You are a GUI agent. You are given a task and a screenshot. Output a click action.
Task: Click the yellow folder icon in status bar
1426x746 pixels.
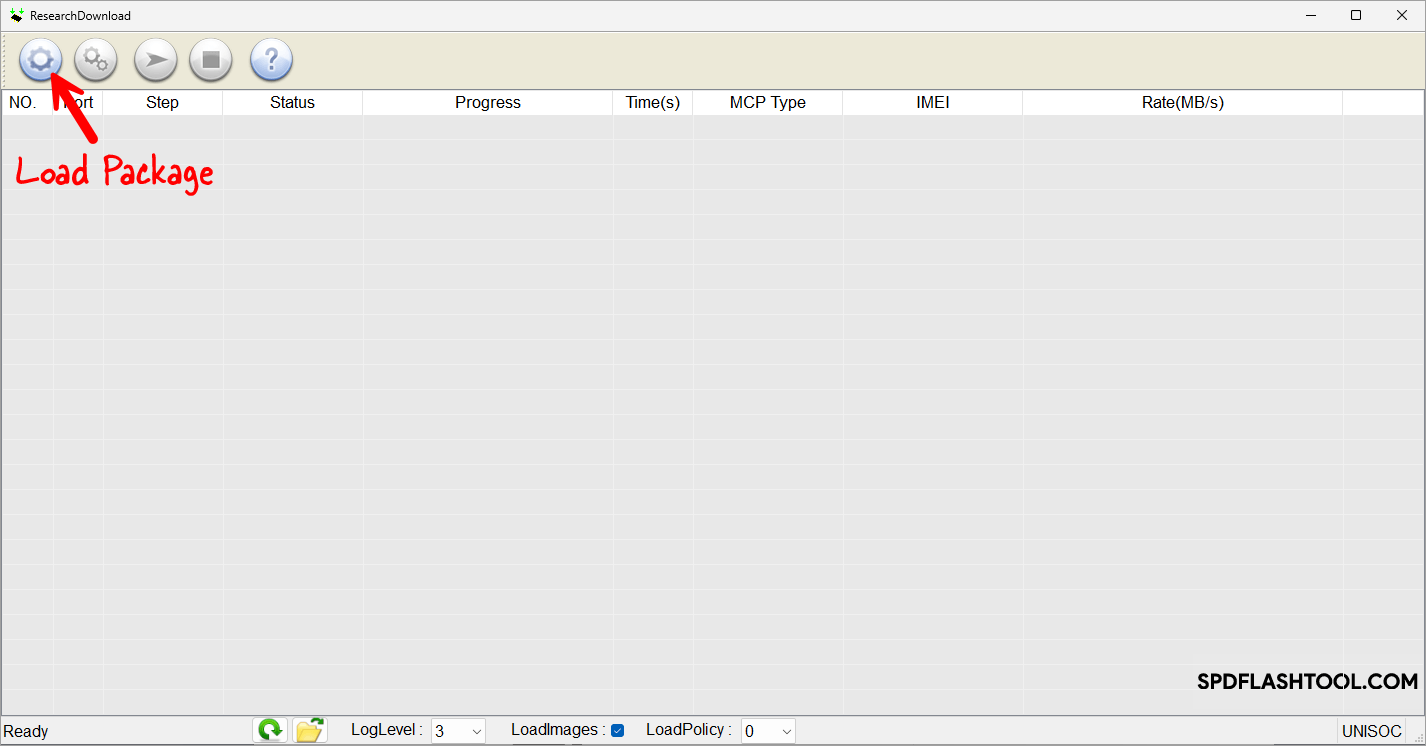[x=310, y=731]
